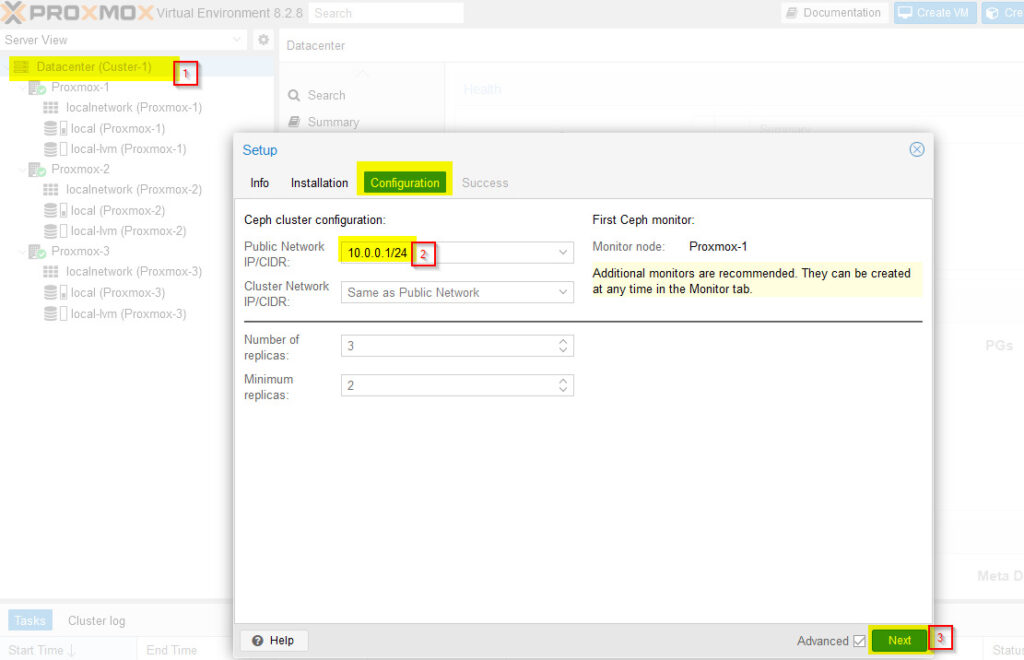Viewport: 1024px width, 660px height.
Task: Click the End Time column header
Action: coord(171,650)
